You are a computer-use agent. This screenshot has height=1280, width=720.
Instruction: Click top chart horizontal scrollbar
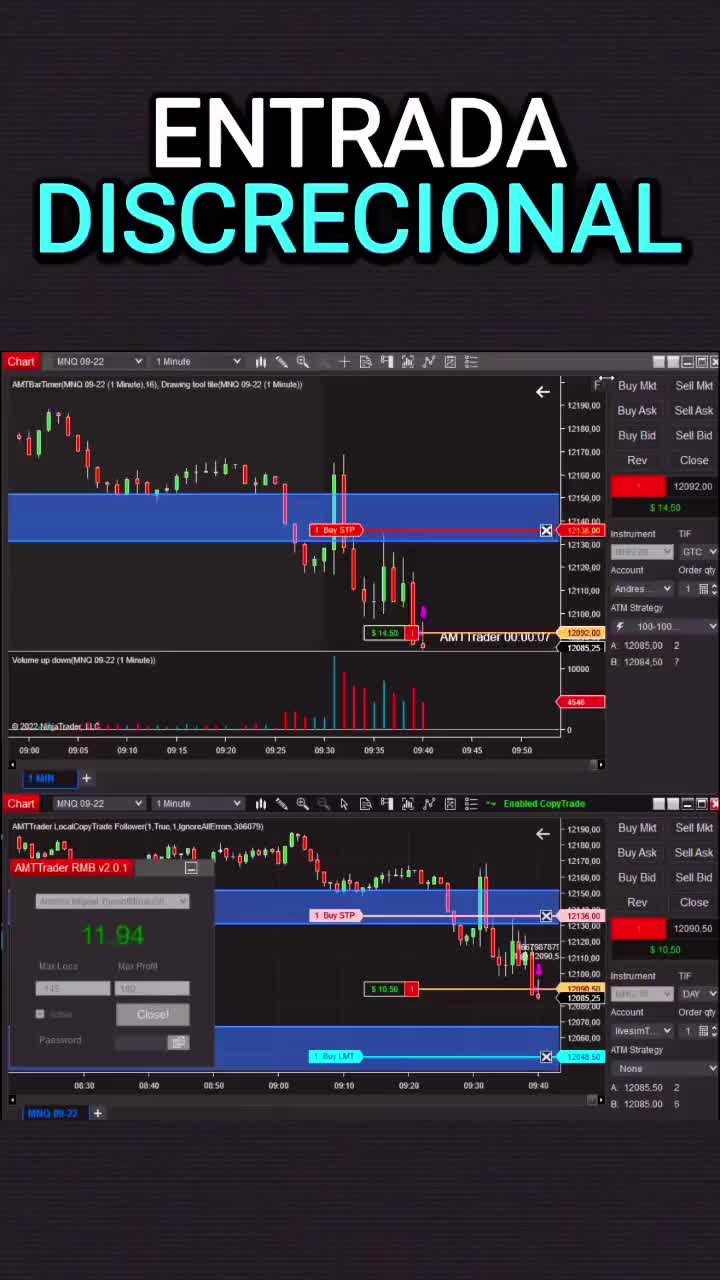pos(305,765)
